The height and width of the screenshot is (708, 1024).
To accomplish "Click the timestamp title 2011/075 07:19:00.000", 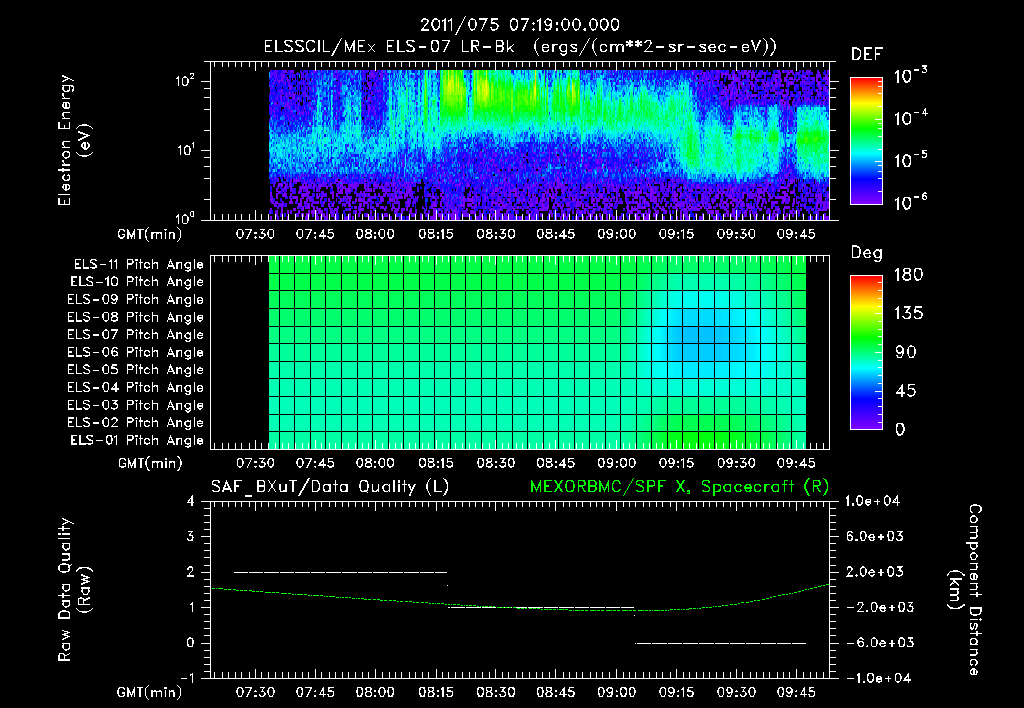I will point(519,25).
